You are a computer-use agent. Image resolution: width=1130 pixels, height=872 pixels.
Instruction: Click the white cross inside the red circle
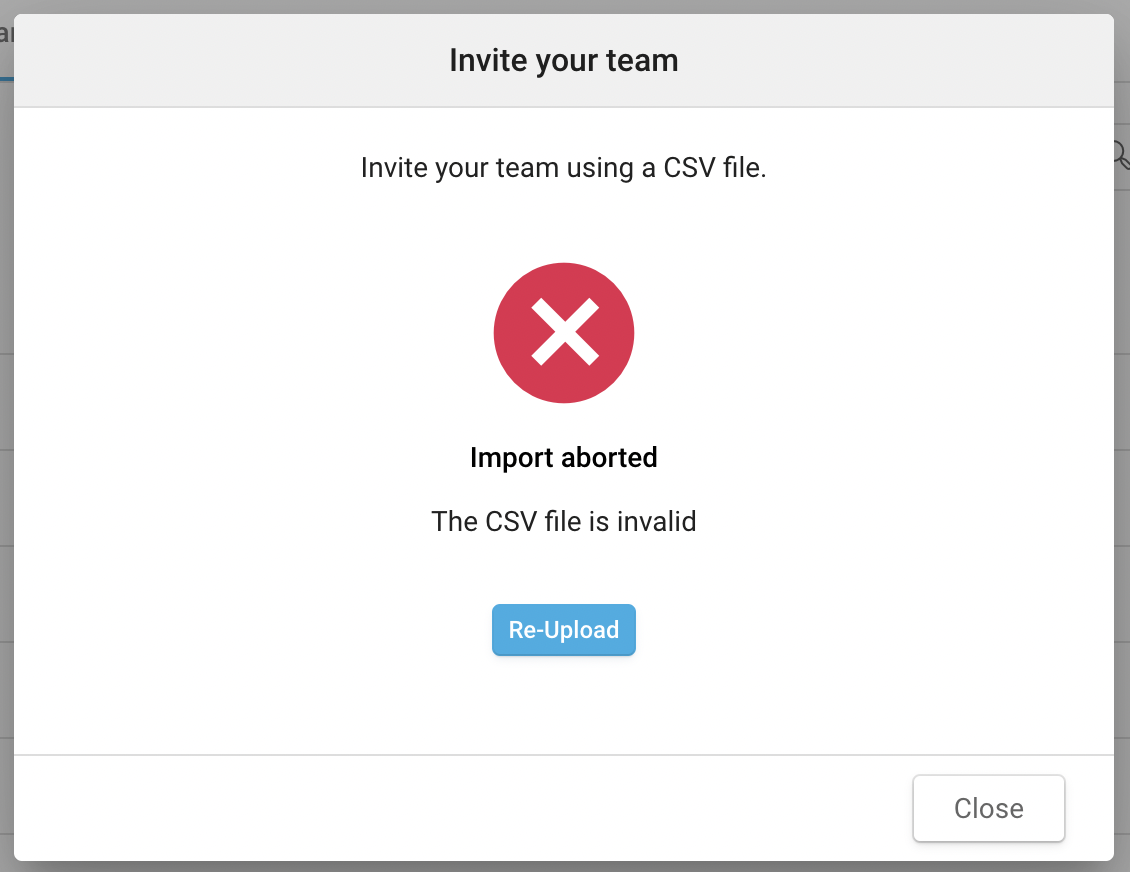[564, 333]
